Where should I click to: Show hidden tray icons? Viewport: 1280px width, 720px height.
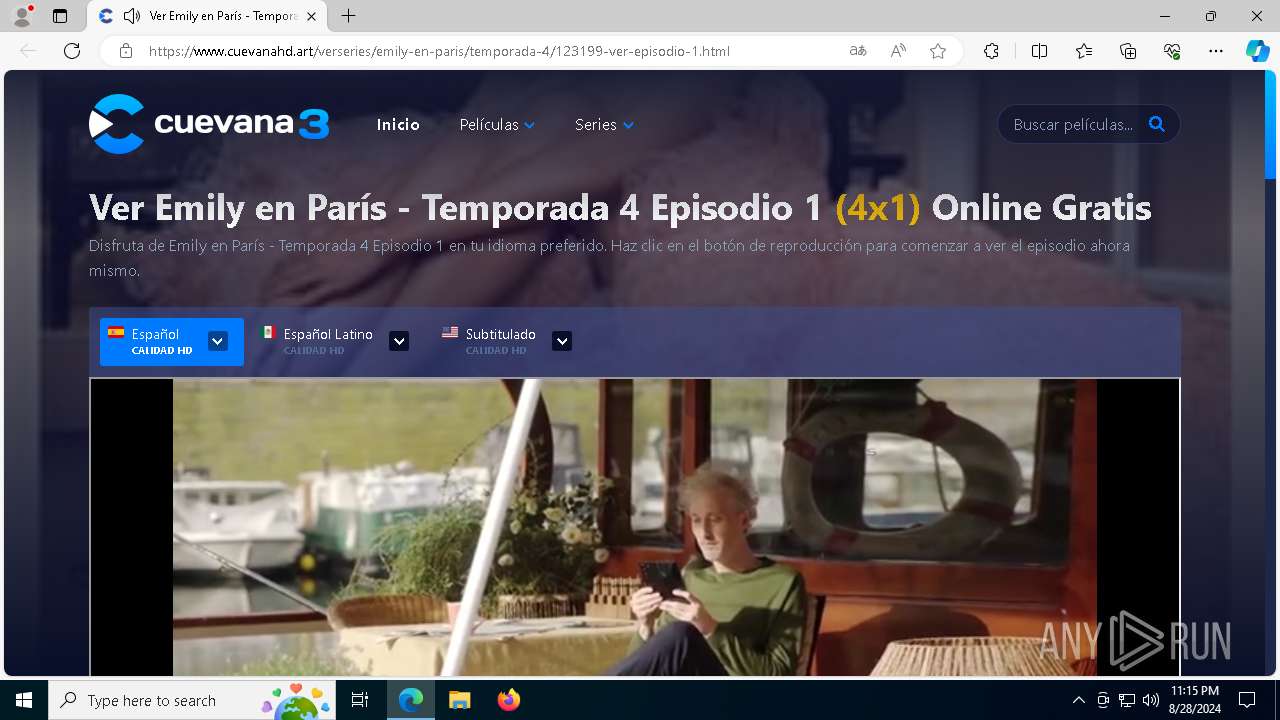[x=1078, y=700]
